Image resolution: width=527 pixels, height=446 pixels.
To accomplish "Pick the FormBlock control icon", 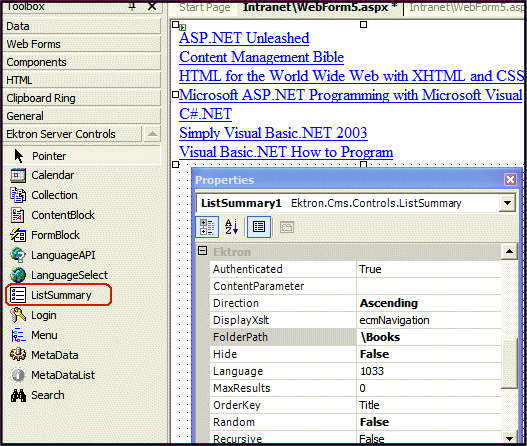I will click(x=18, y=235).
